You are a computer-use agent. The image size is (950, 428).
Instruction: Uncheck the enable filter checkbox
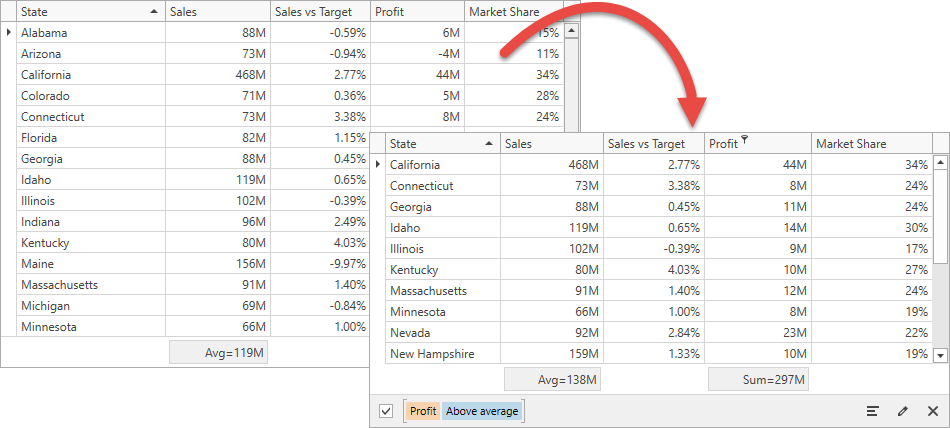coord(385,411)
